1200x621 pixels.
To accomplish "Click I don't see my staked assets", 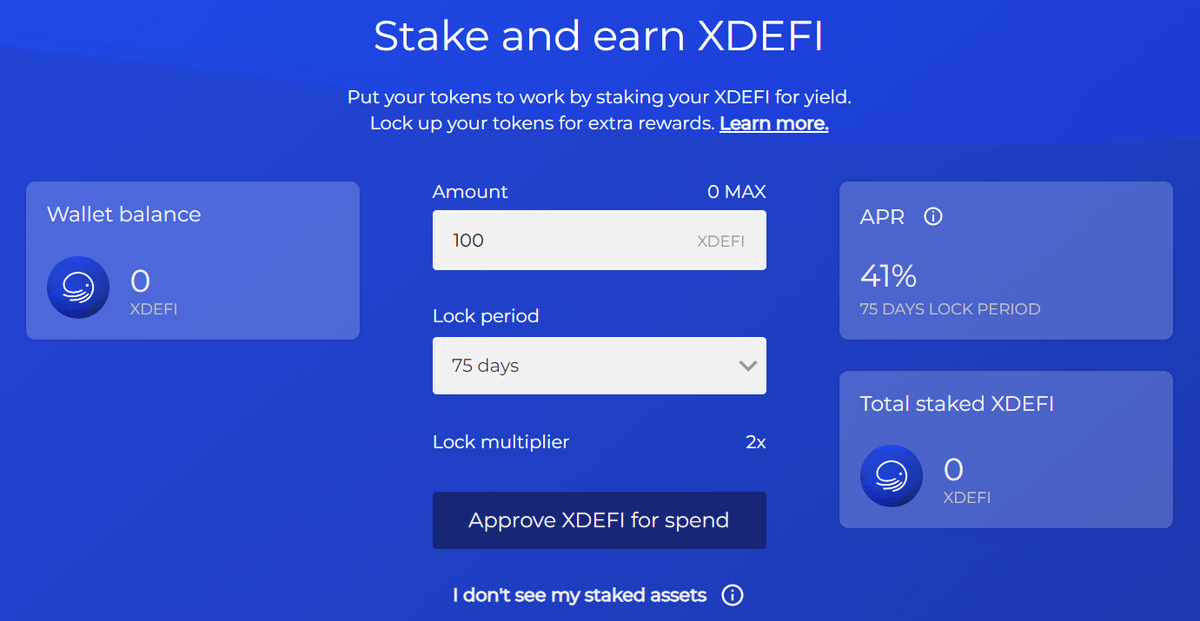I will [579, 596].
